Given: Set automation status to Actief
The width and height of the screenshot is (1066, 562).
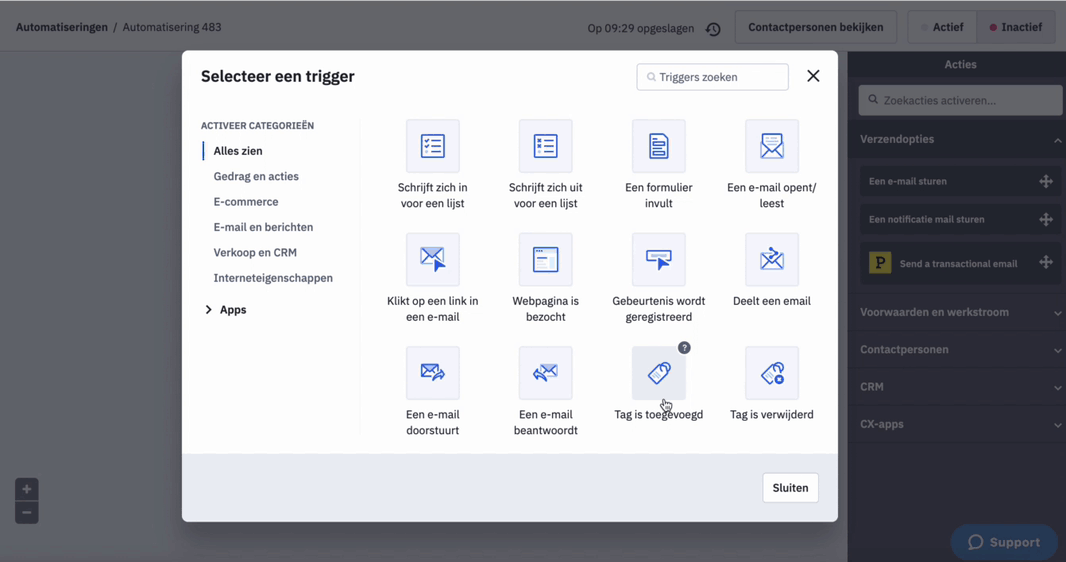Looking at the screenshot, I should click(942, 27).
